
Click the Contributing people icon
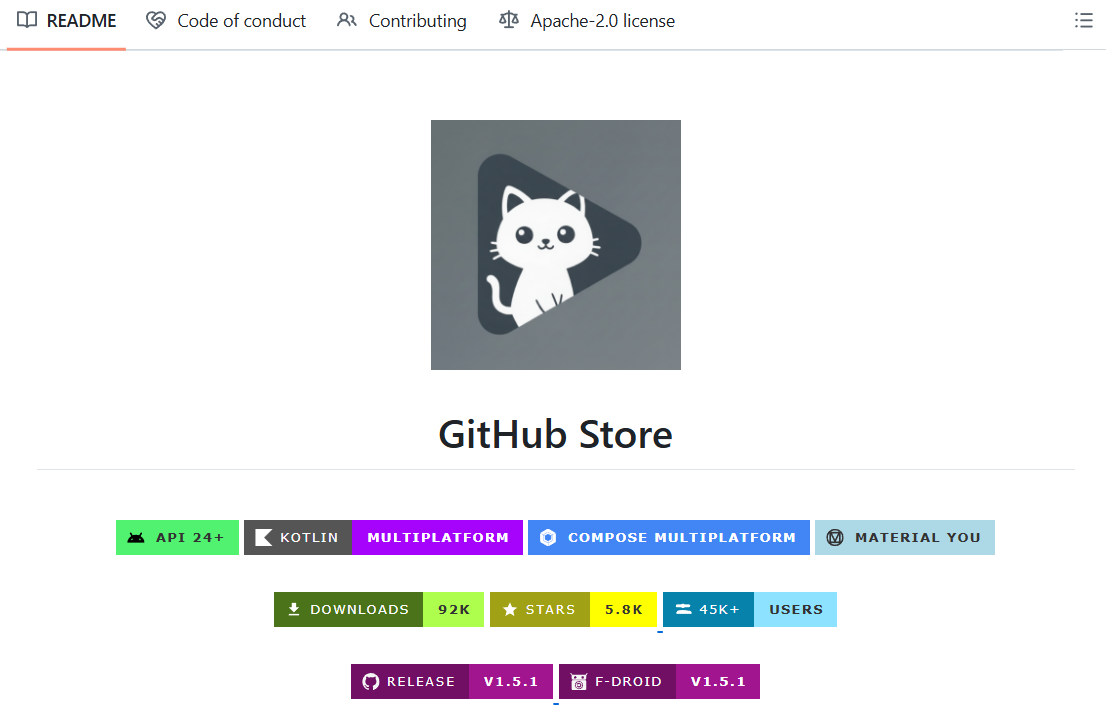(x=346, y=20)
